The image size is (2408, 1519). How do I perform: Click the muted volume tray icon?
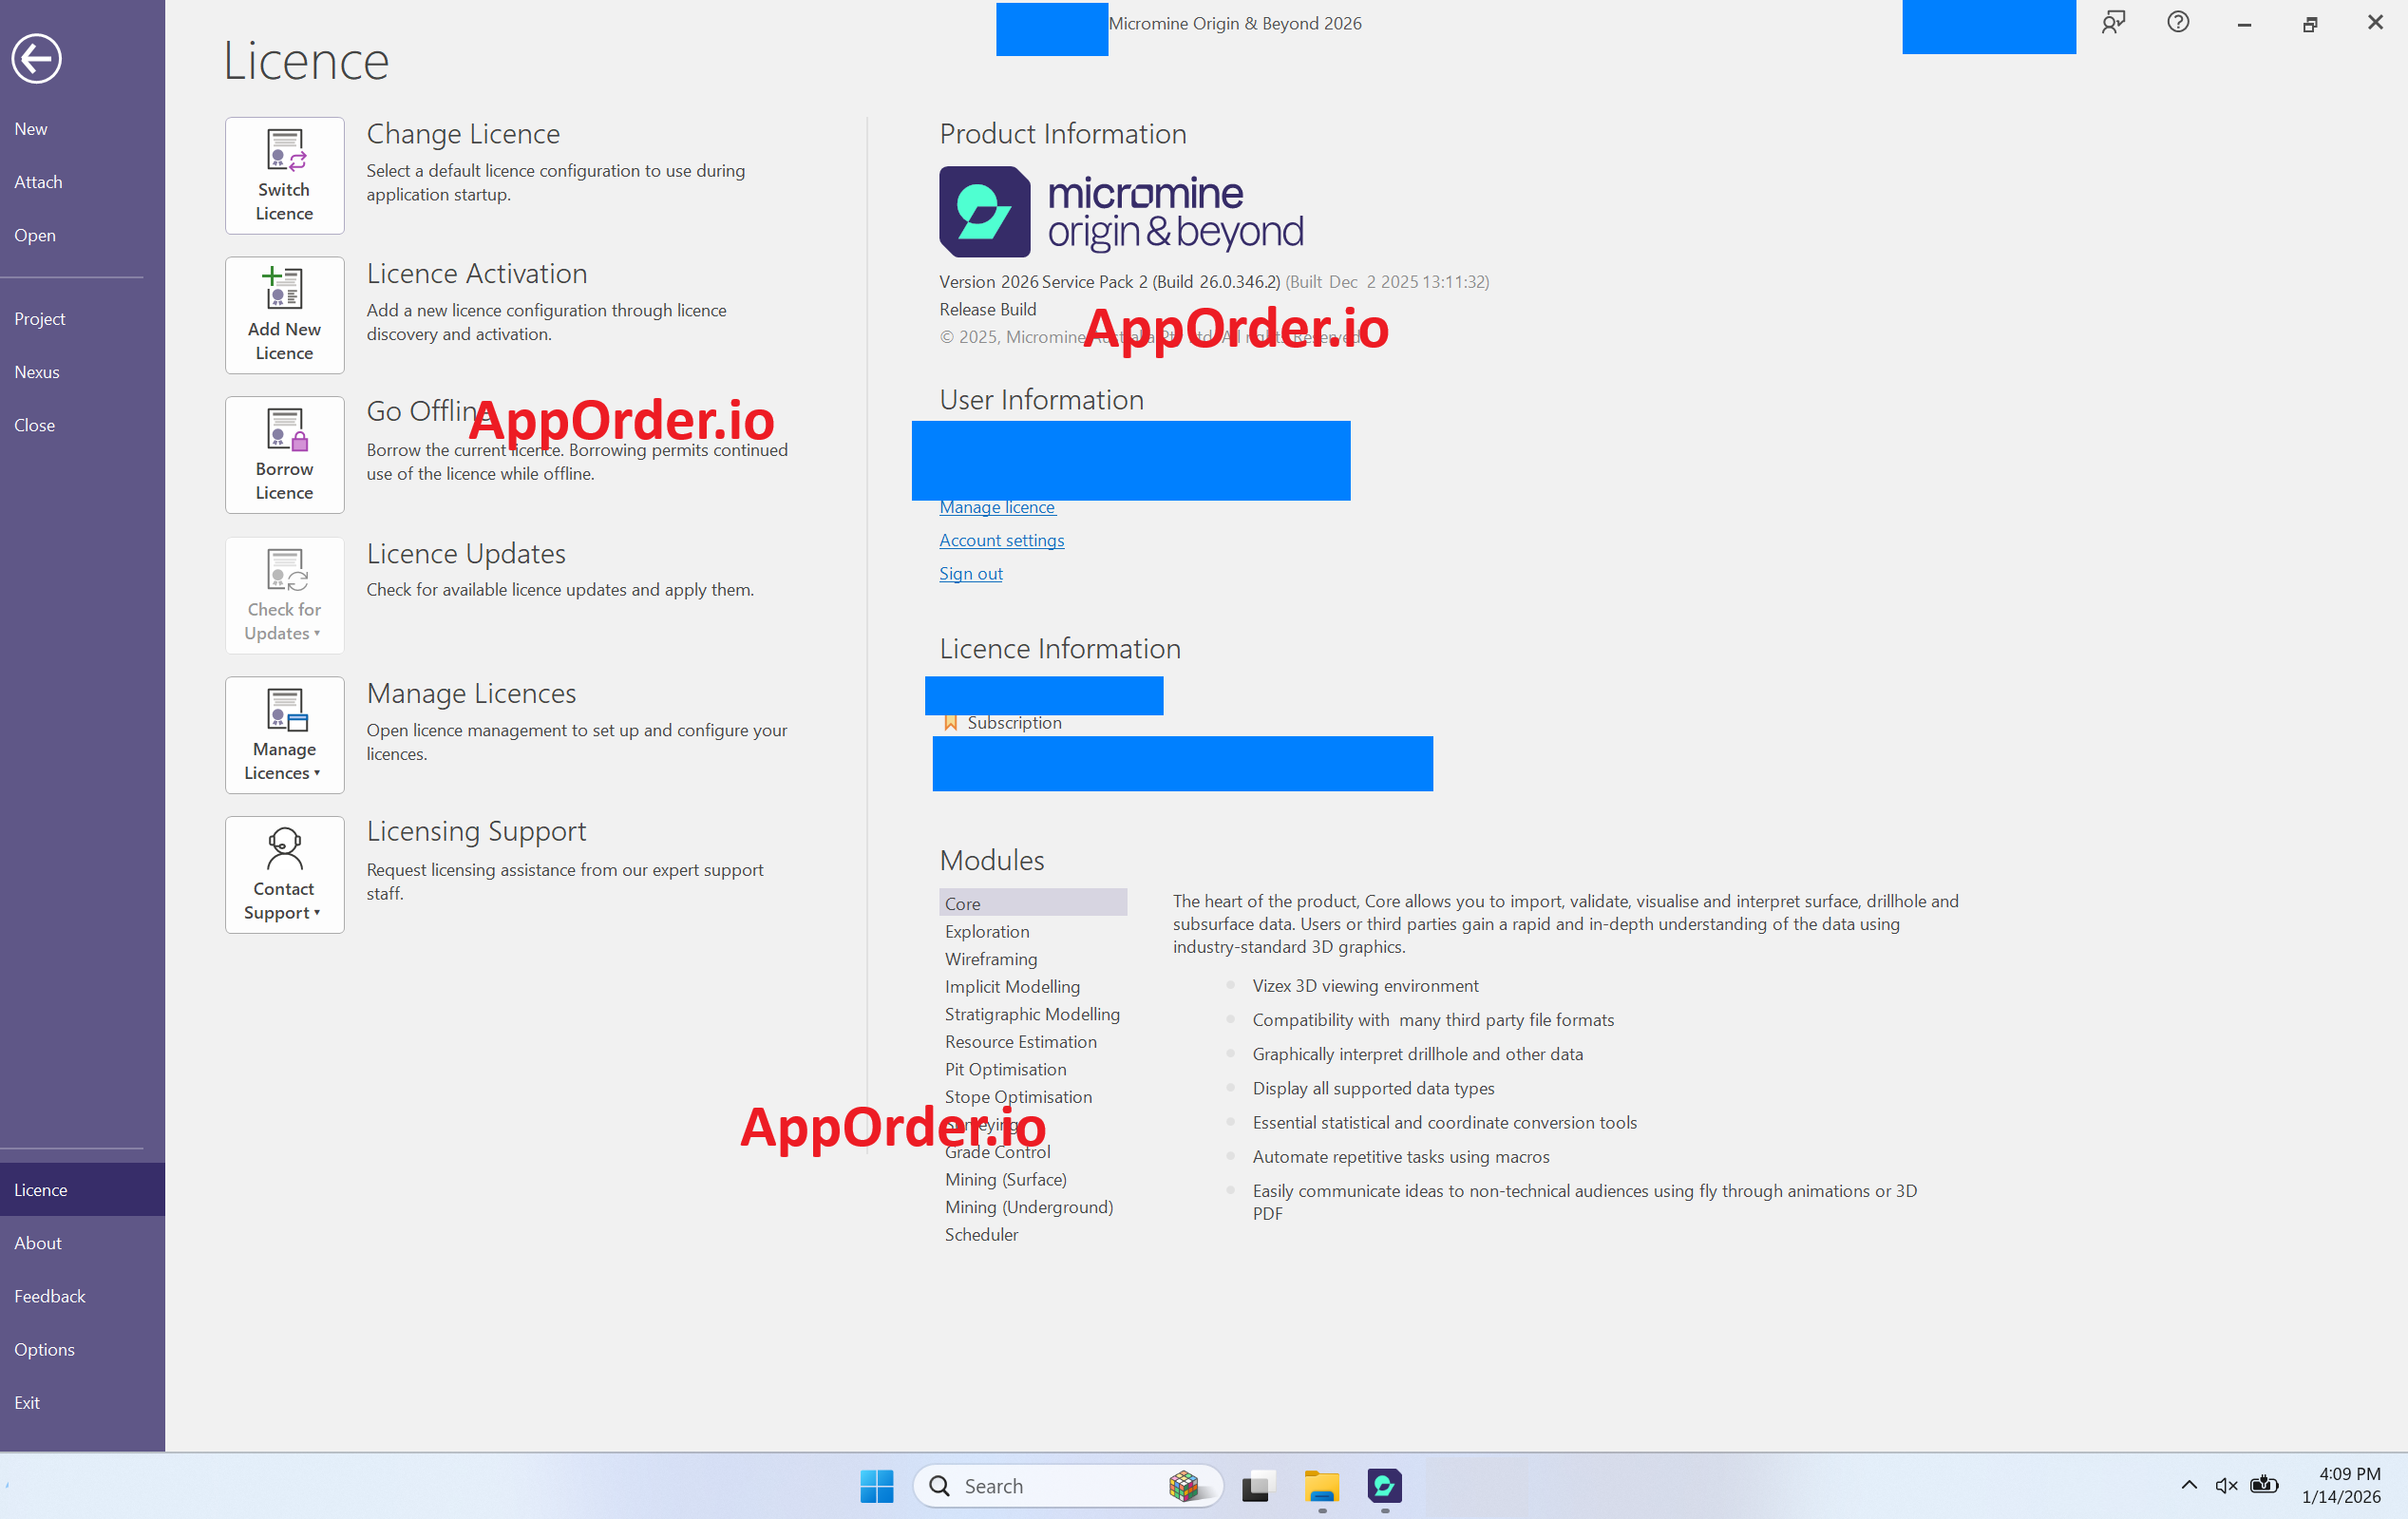tap(2226, 1486)
